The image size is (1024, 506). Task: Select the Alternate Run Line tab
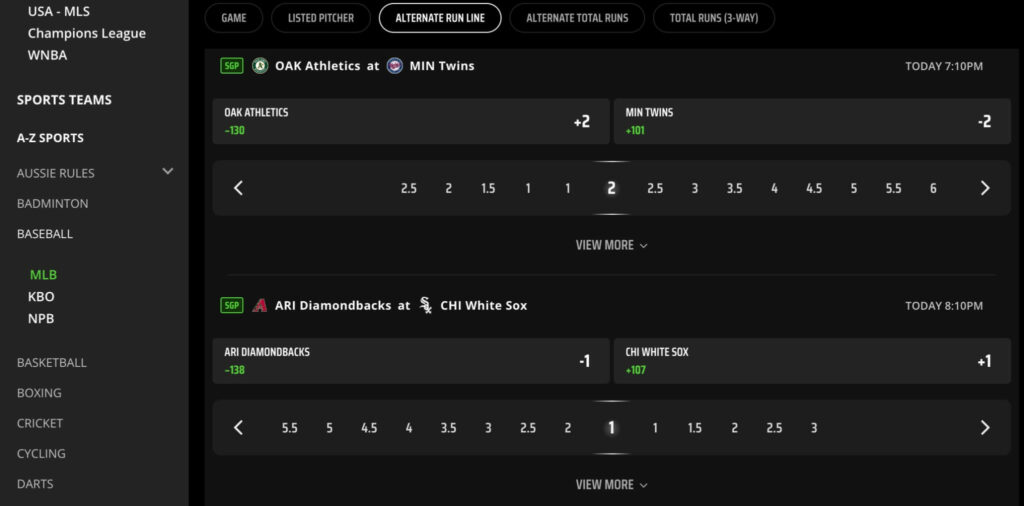click(440, 18)
